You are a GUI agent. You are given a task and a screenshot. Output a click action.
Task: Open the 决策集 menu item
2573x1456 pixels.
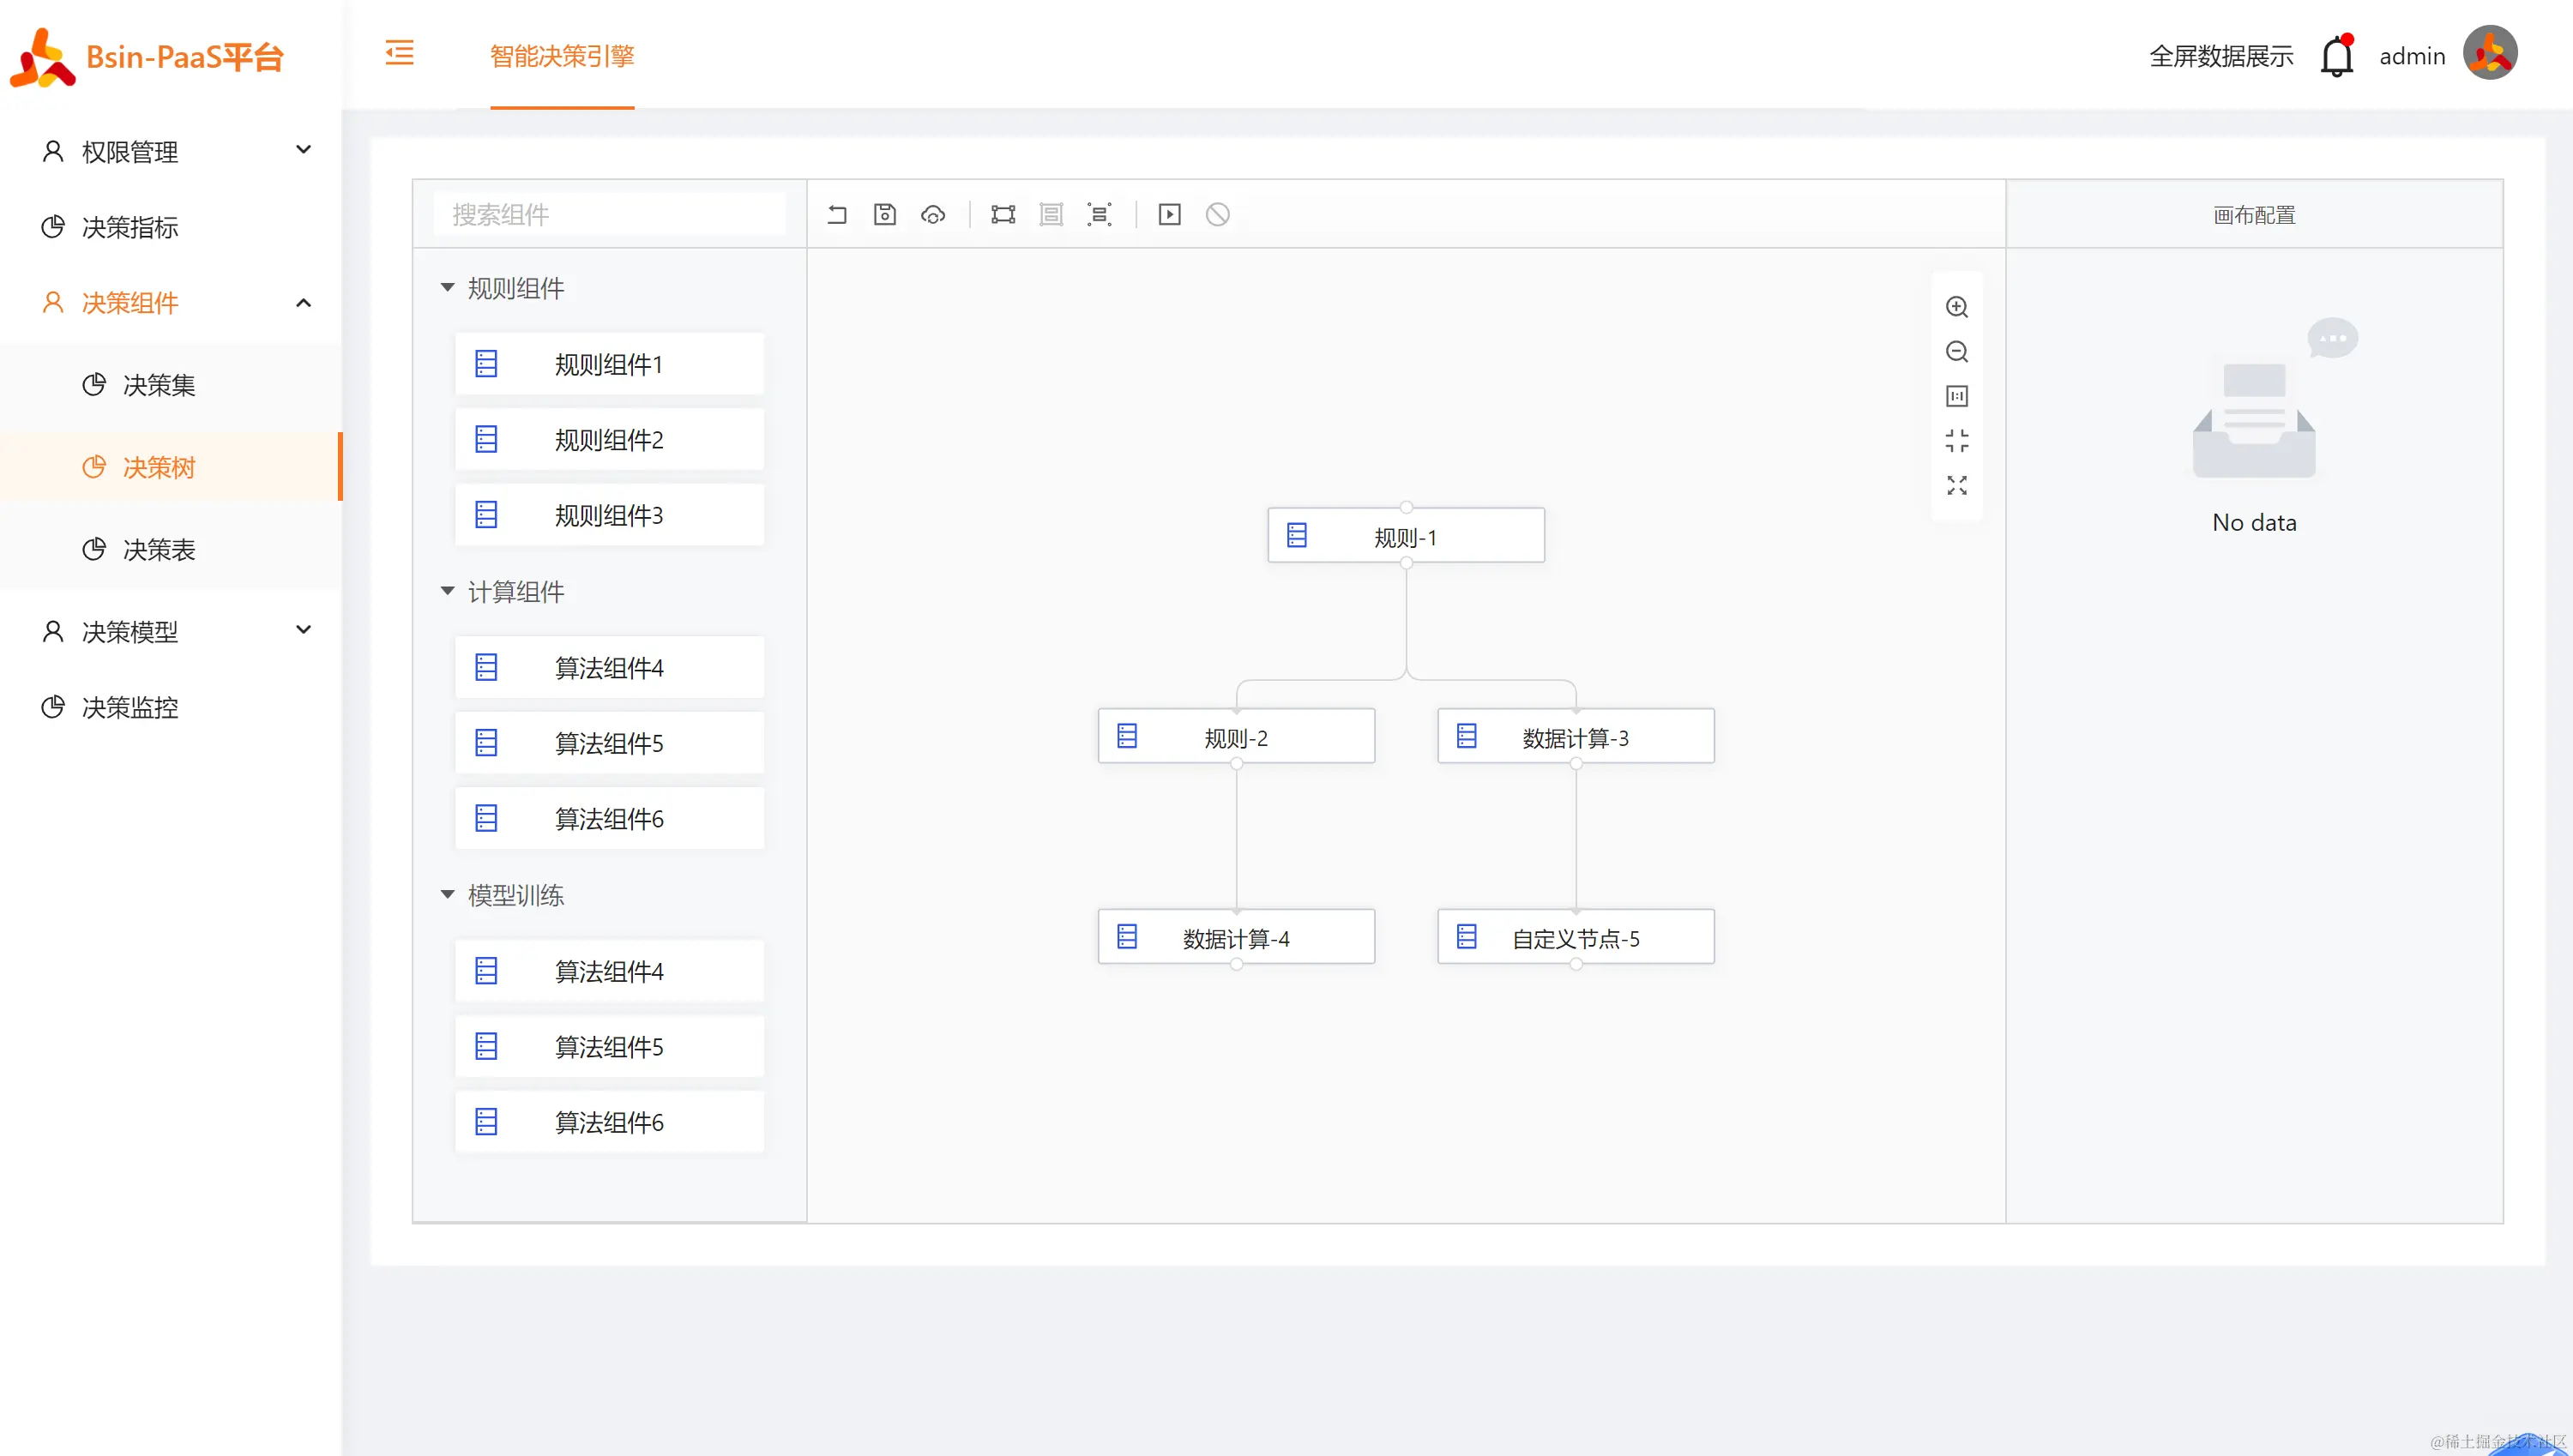(x=159, y=385)
